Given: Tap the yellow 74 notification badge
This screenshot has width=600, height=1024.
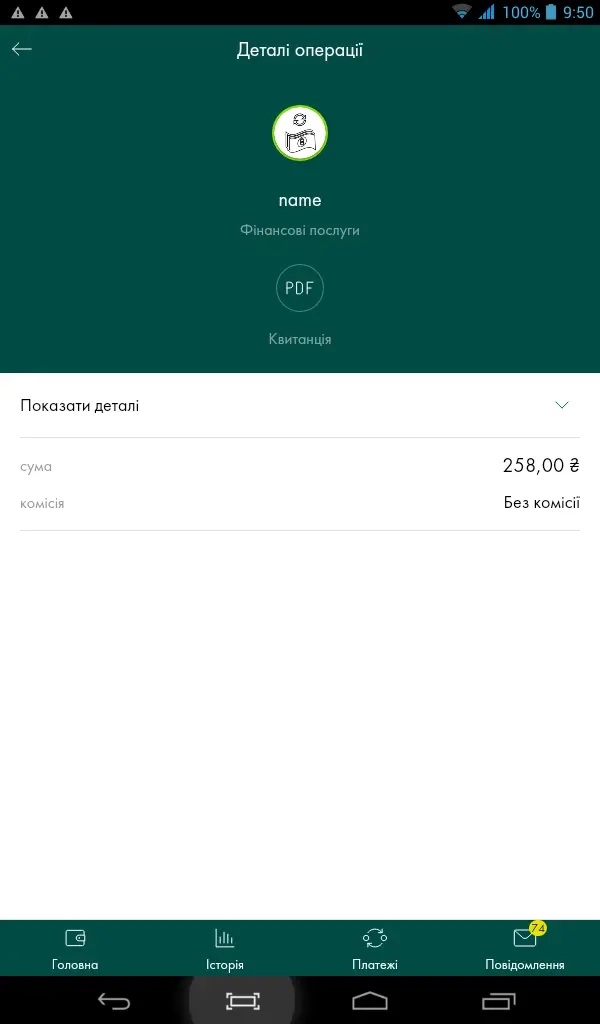Looking at the screenshot, I should (x=538, y=928).
